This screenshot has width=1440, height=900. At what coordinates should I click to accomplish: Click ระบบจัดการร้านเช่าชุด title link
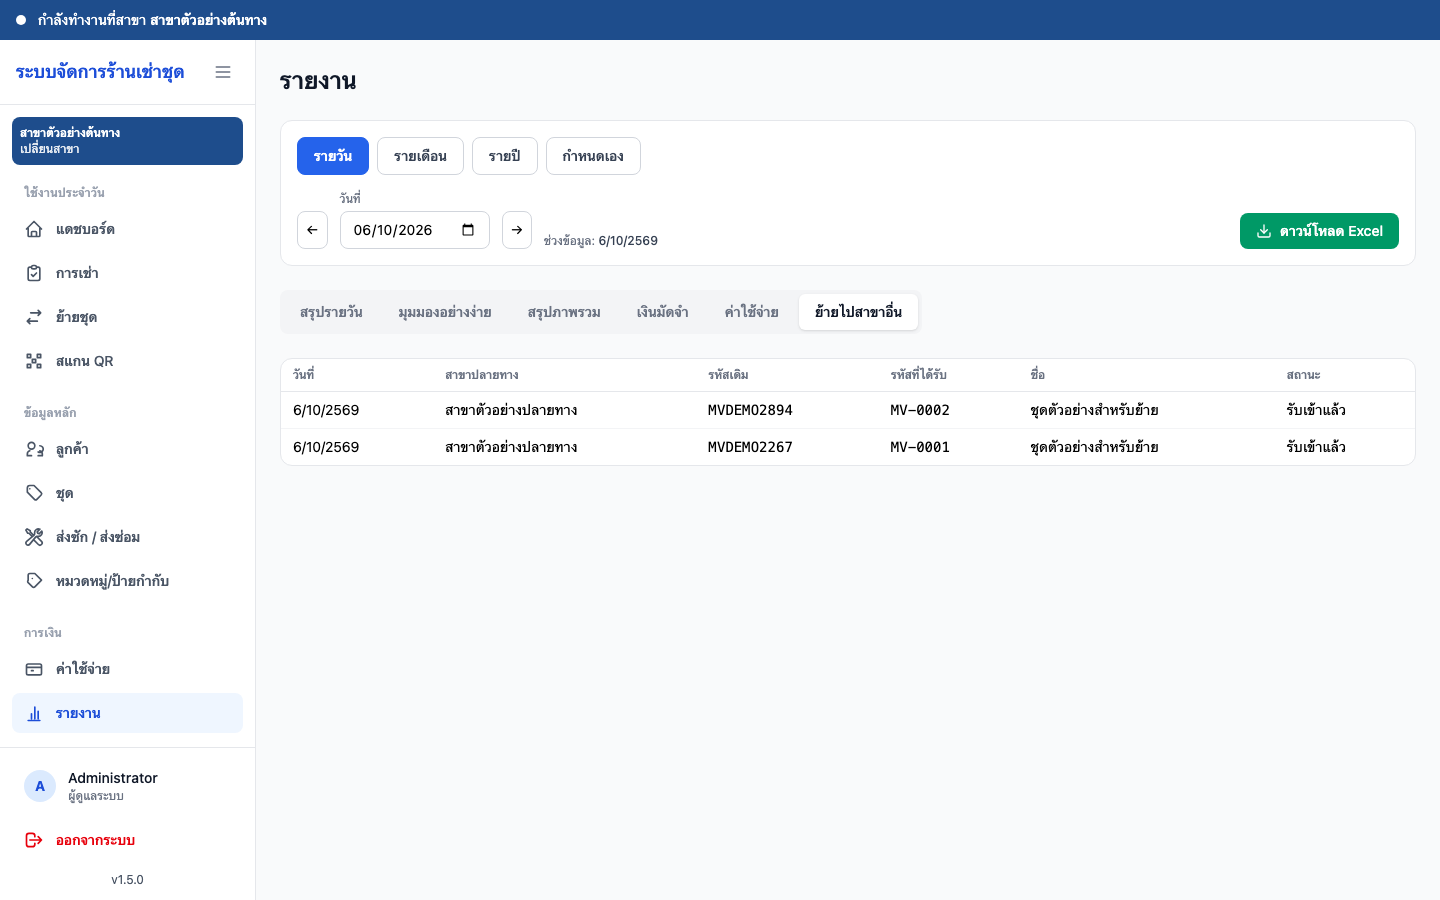click(x=100, y=72)
